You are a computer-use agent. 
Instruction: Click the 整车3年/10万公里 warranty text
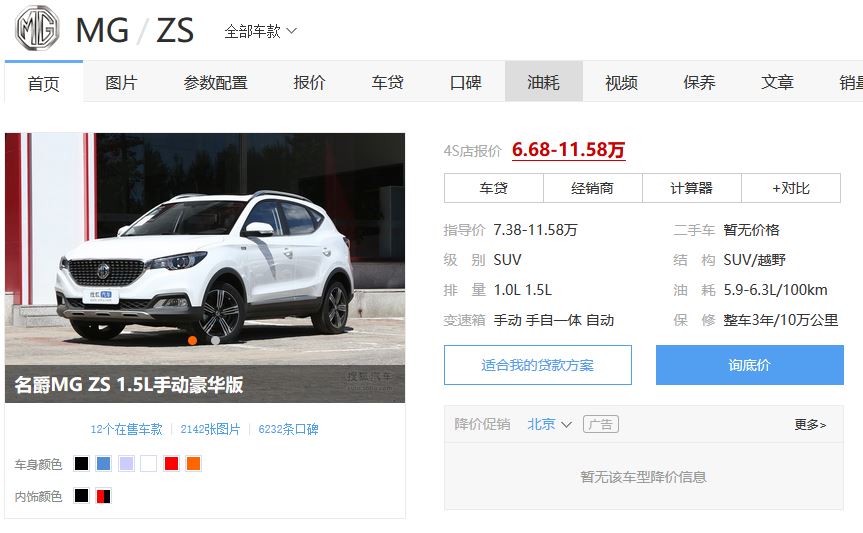[781, 320]
